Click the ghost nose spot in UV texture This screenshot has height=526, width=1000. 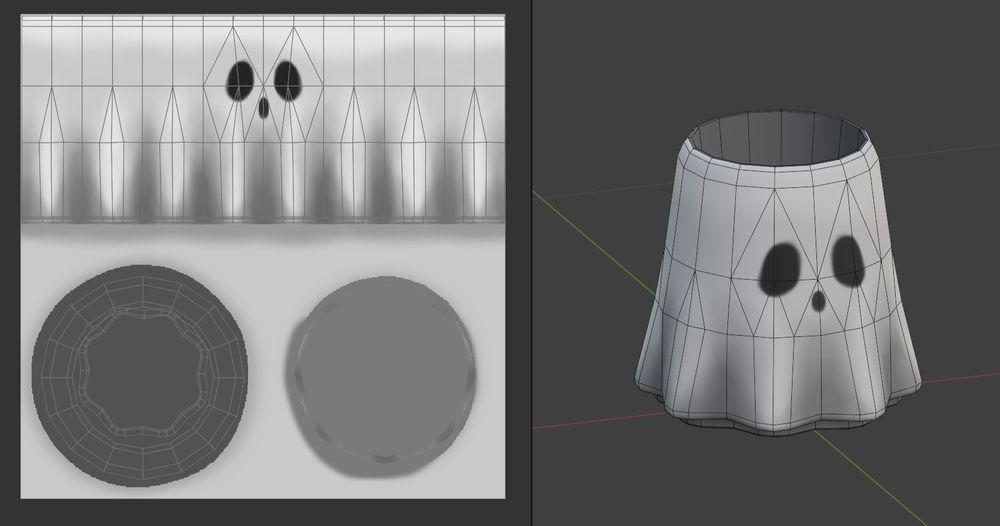[263, 108]
